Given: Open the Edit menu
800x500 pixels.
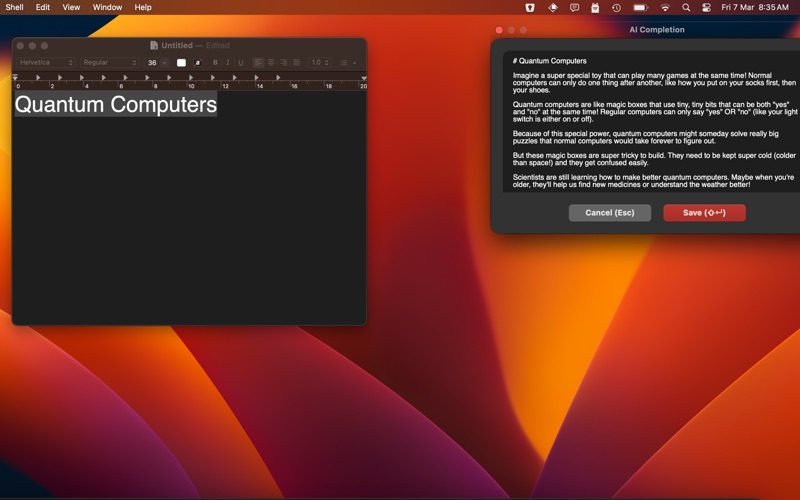Looking at the screenshot, I should (43, 8).
